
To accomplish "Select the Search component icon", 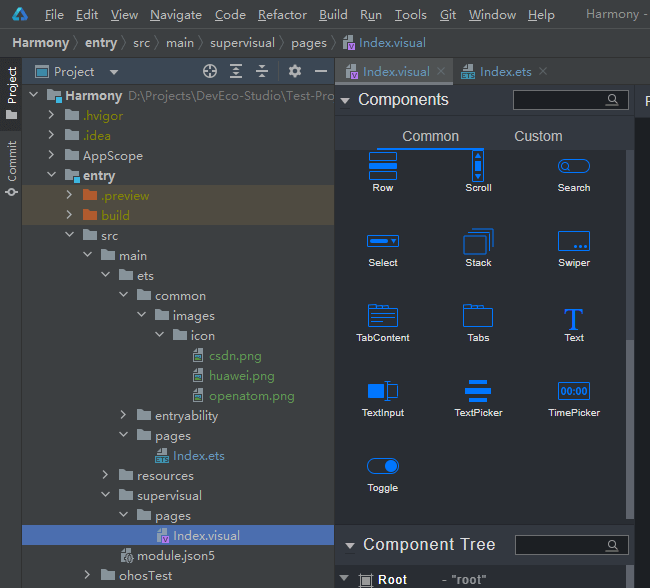I will (574, 166).
